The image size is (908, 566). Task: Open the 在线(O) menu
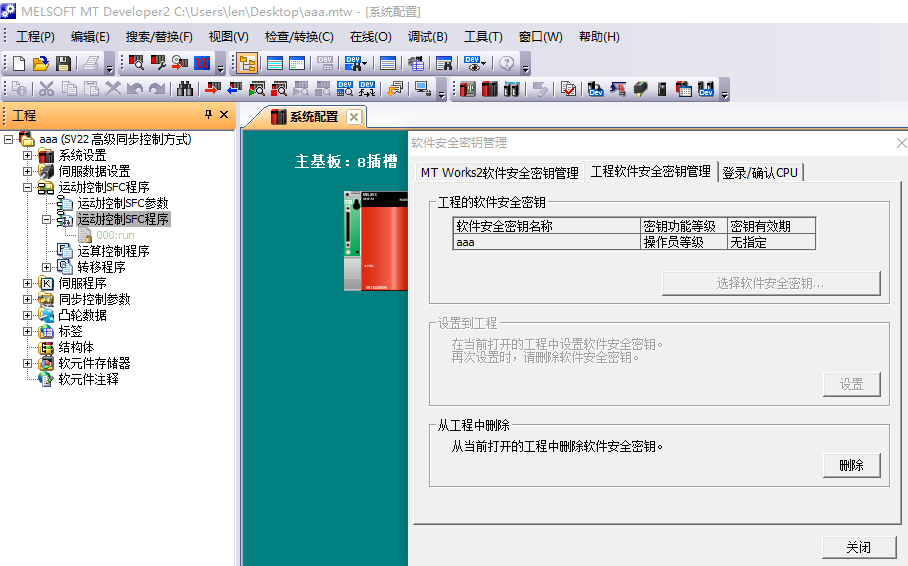370,37
